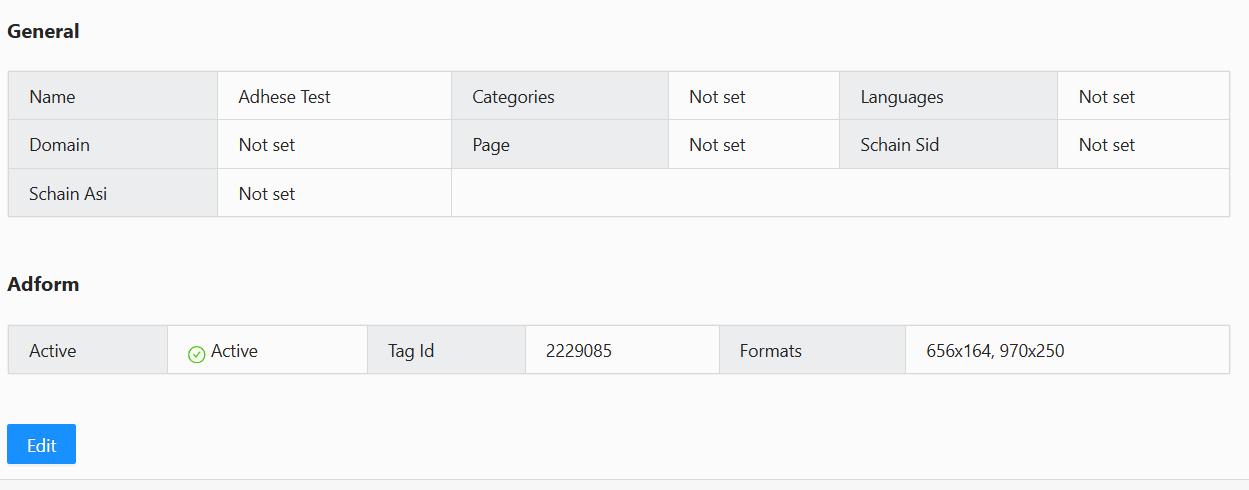The width and height of the screenshot is (1249, 490).
Task: Click the Not set value beside Categories
Action: [717, 97]
